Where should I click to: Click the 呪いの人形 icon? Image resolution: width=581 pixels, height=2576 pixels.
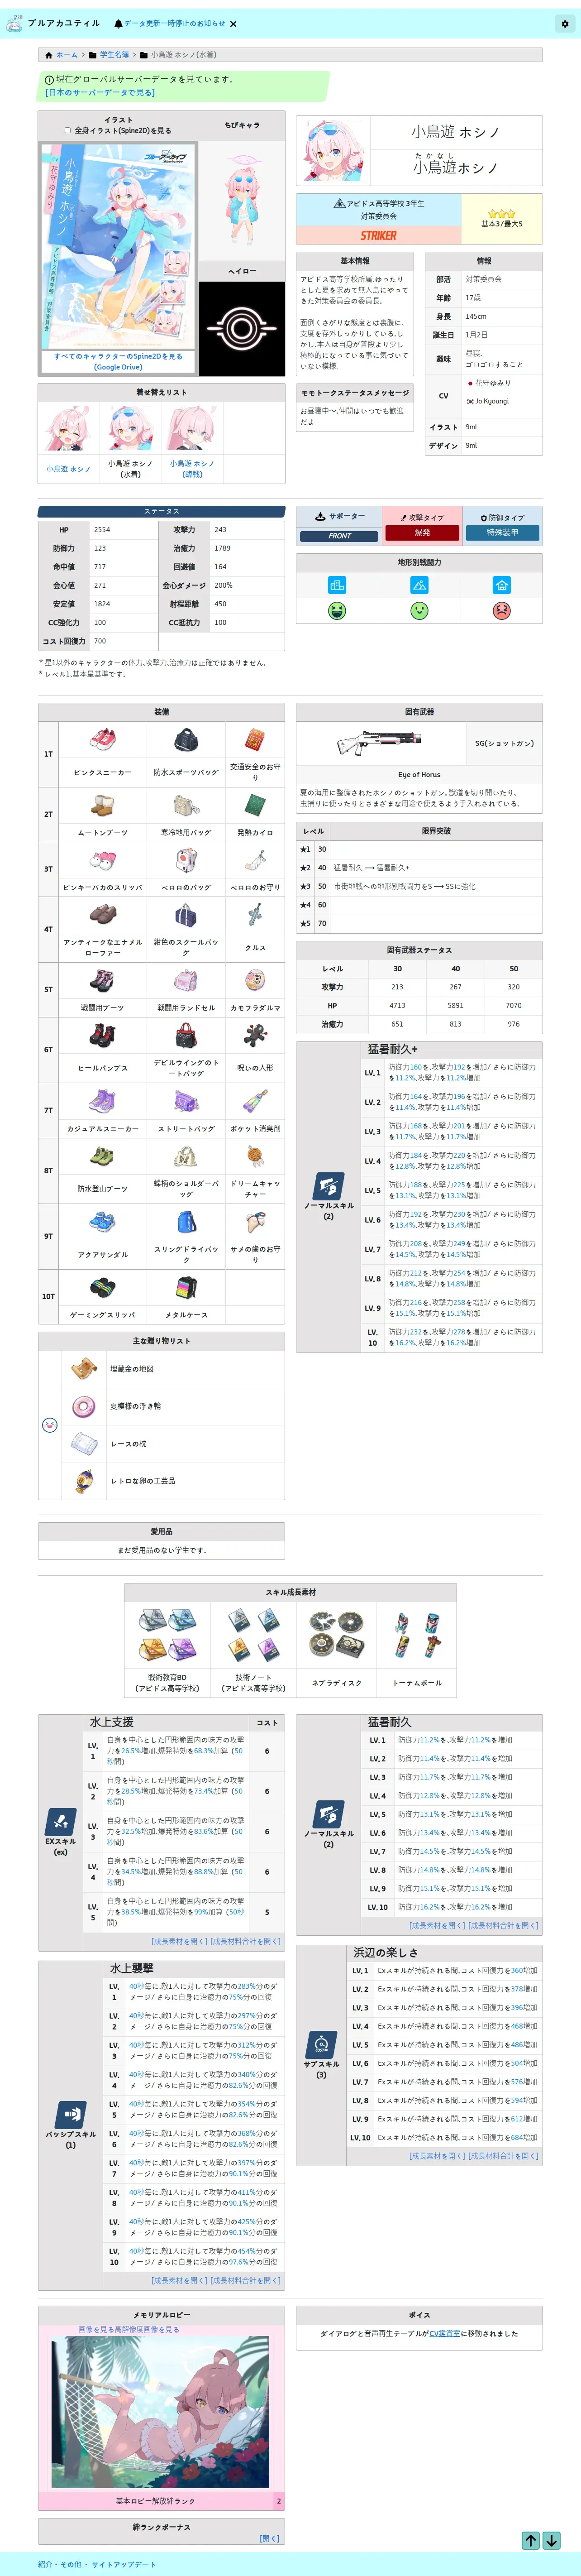[255, 1035]
